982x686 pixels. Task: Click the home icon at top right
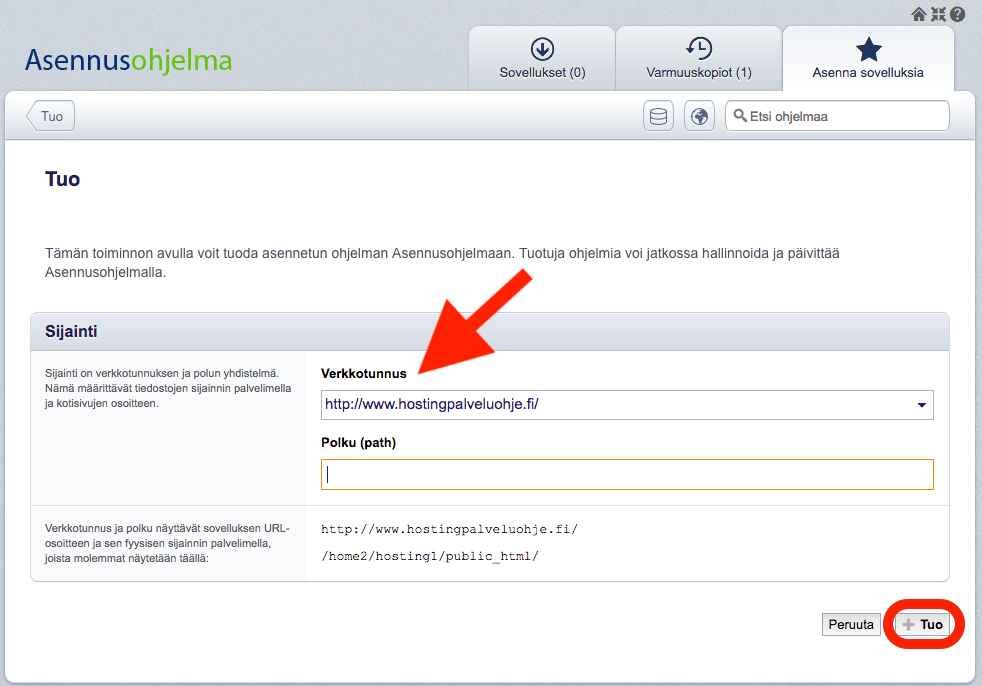click(x=918, y=14)
